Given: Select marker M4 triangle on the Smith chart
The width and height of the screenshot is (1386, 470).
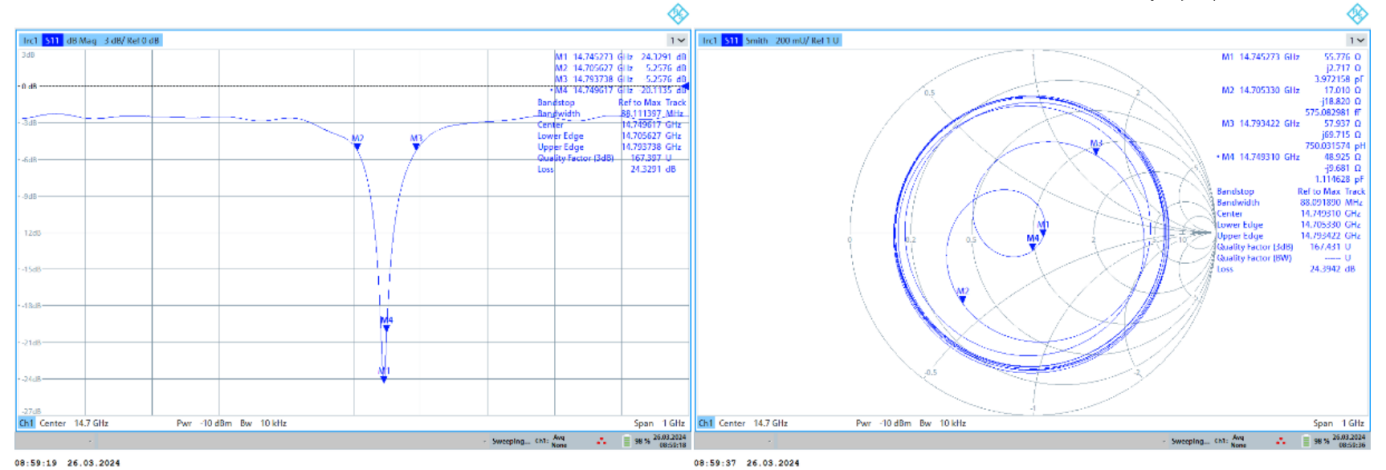Looking at the screenshot, I should 1096,153.
